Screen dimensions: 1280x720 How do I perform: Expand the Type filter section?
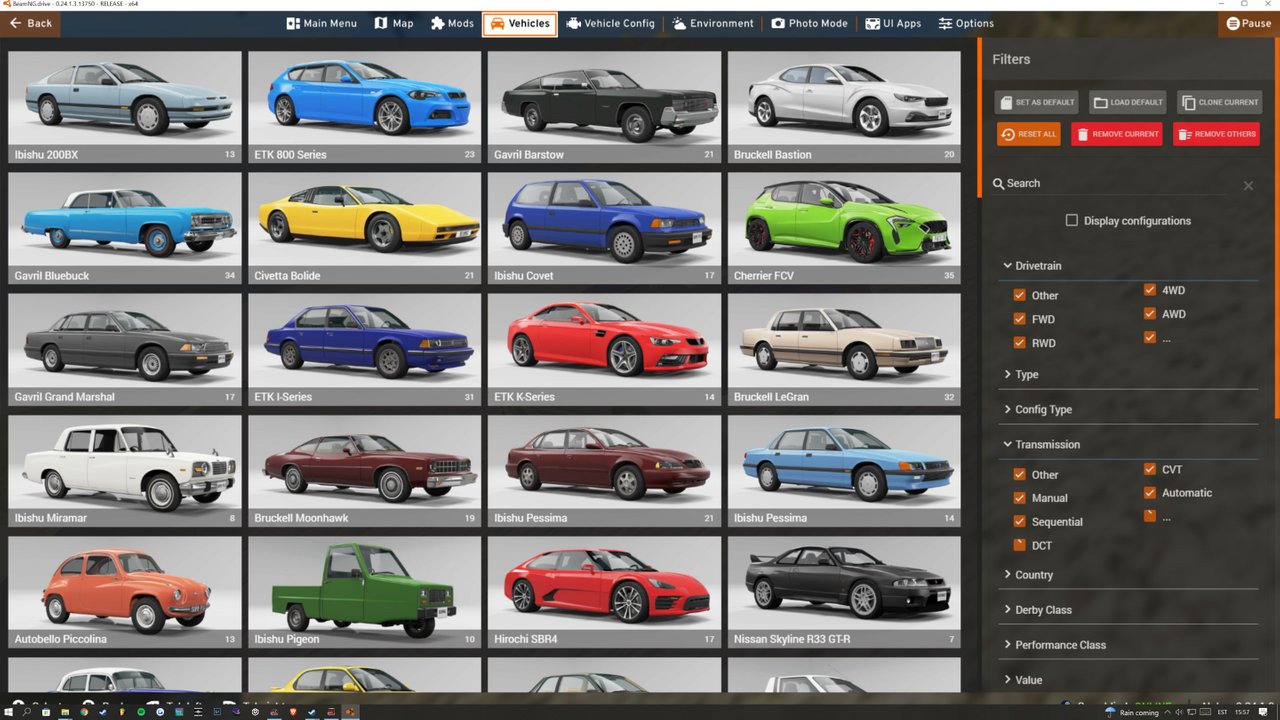[x=1128, y=374]
